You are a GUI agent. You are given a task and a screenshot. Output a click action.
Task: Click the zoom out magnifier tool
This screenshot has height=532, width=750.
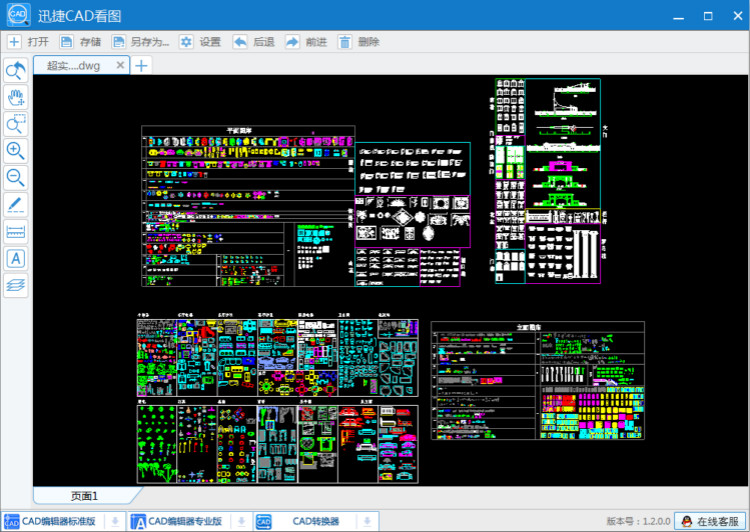[16, 178]
